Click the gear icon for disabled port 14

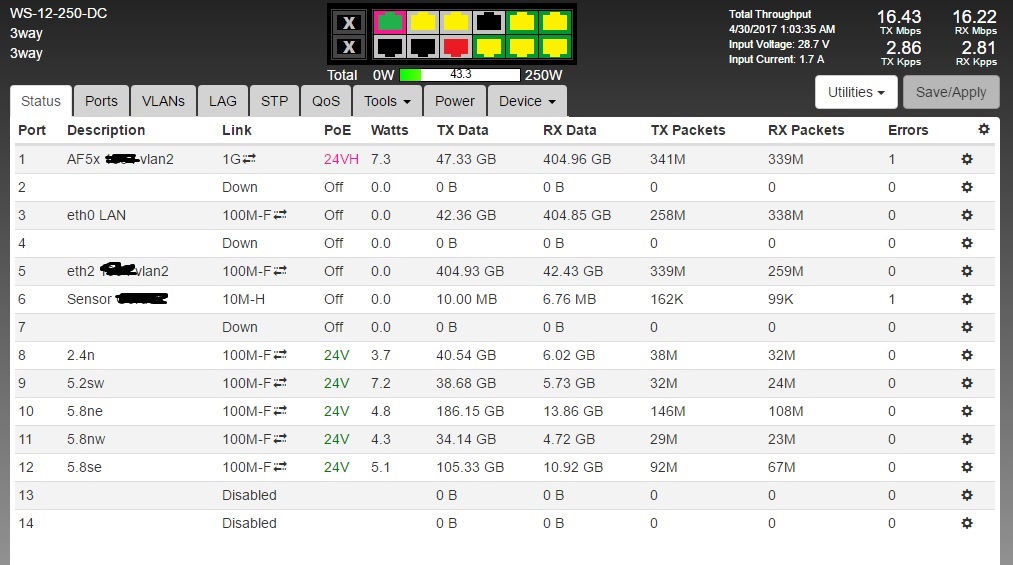pos(966,523)
